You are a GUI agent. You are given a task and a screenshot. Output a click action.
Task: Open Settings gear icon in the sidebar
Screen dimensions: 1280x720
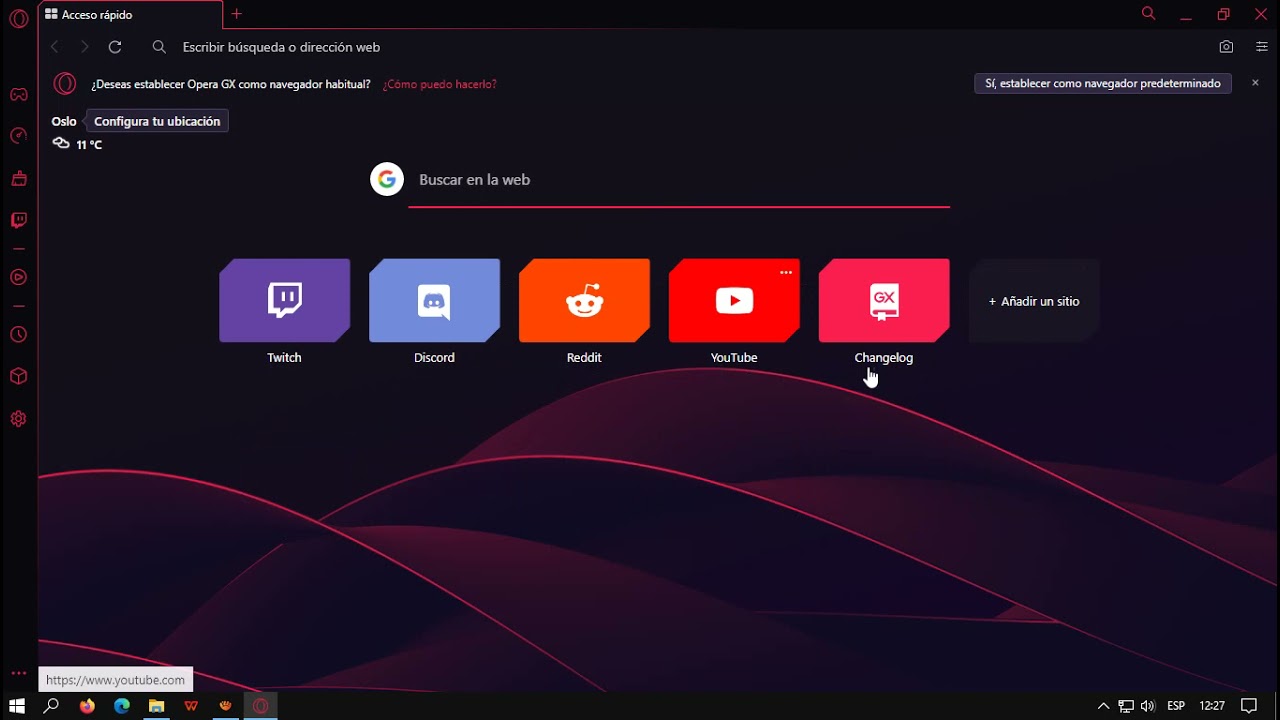point(18,419)
